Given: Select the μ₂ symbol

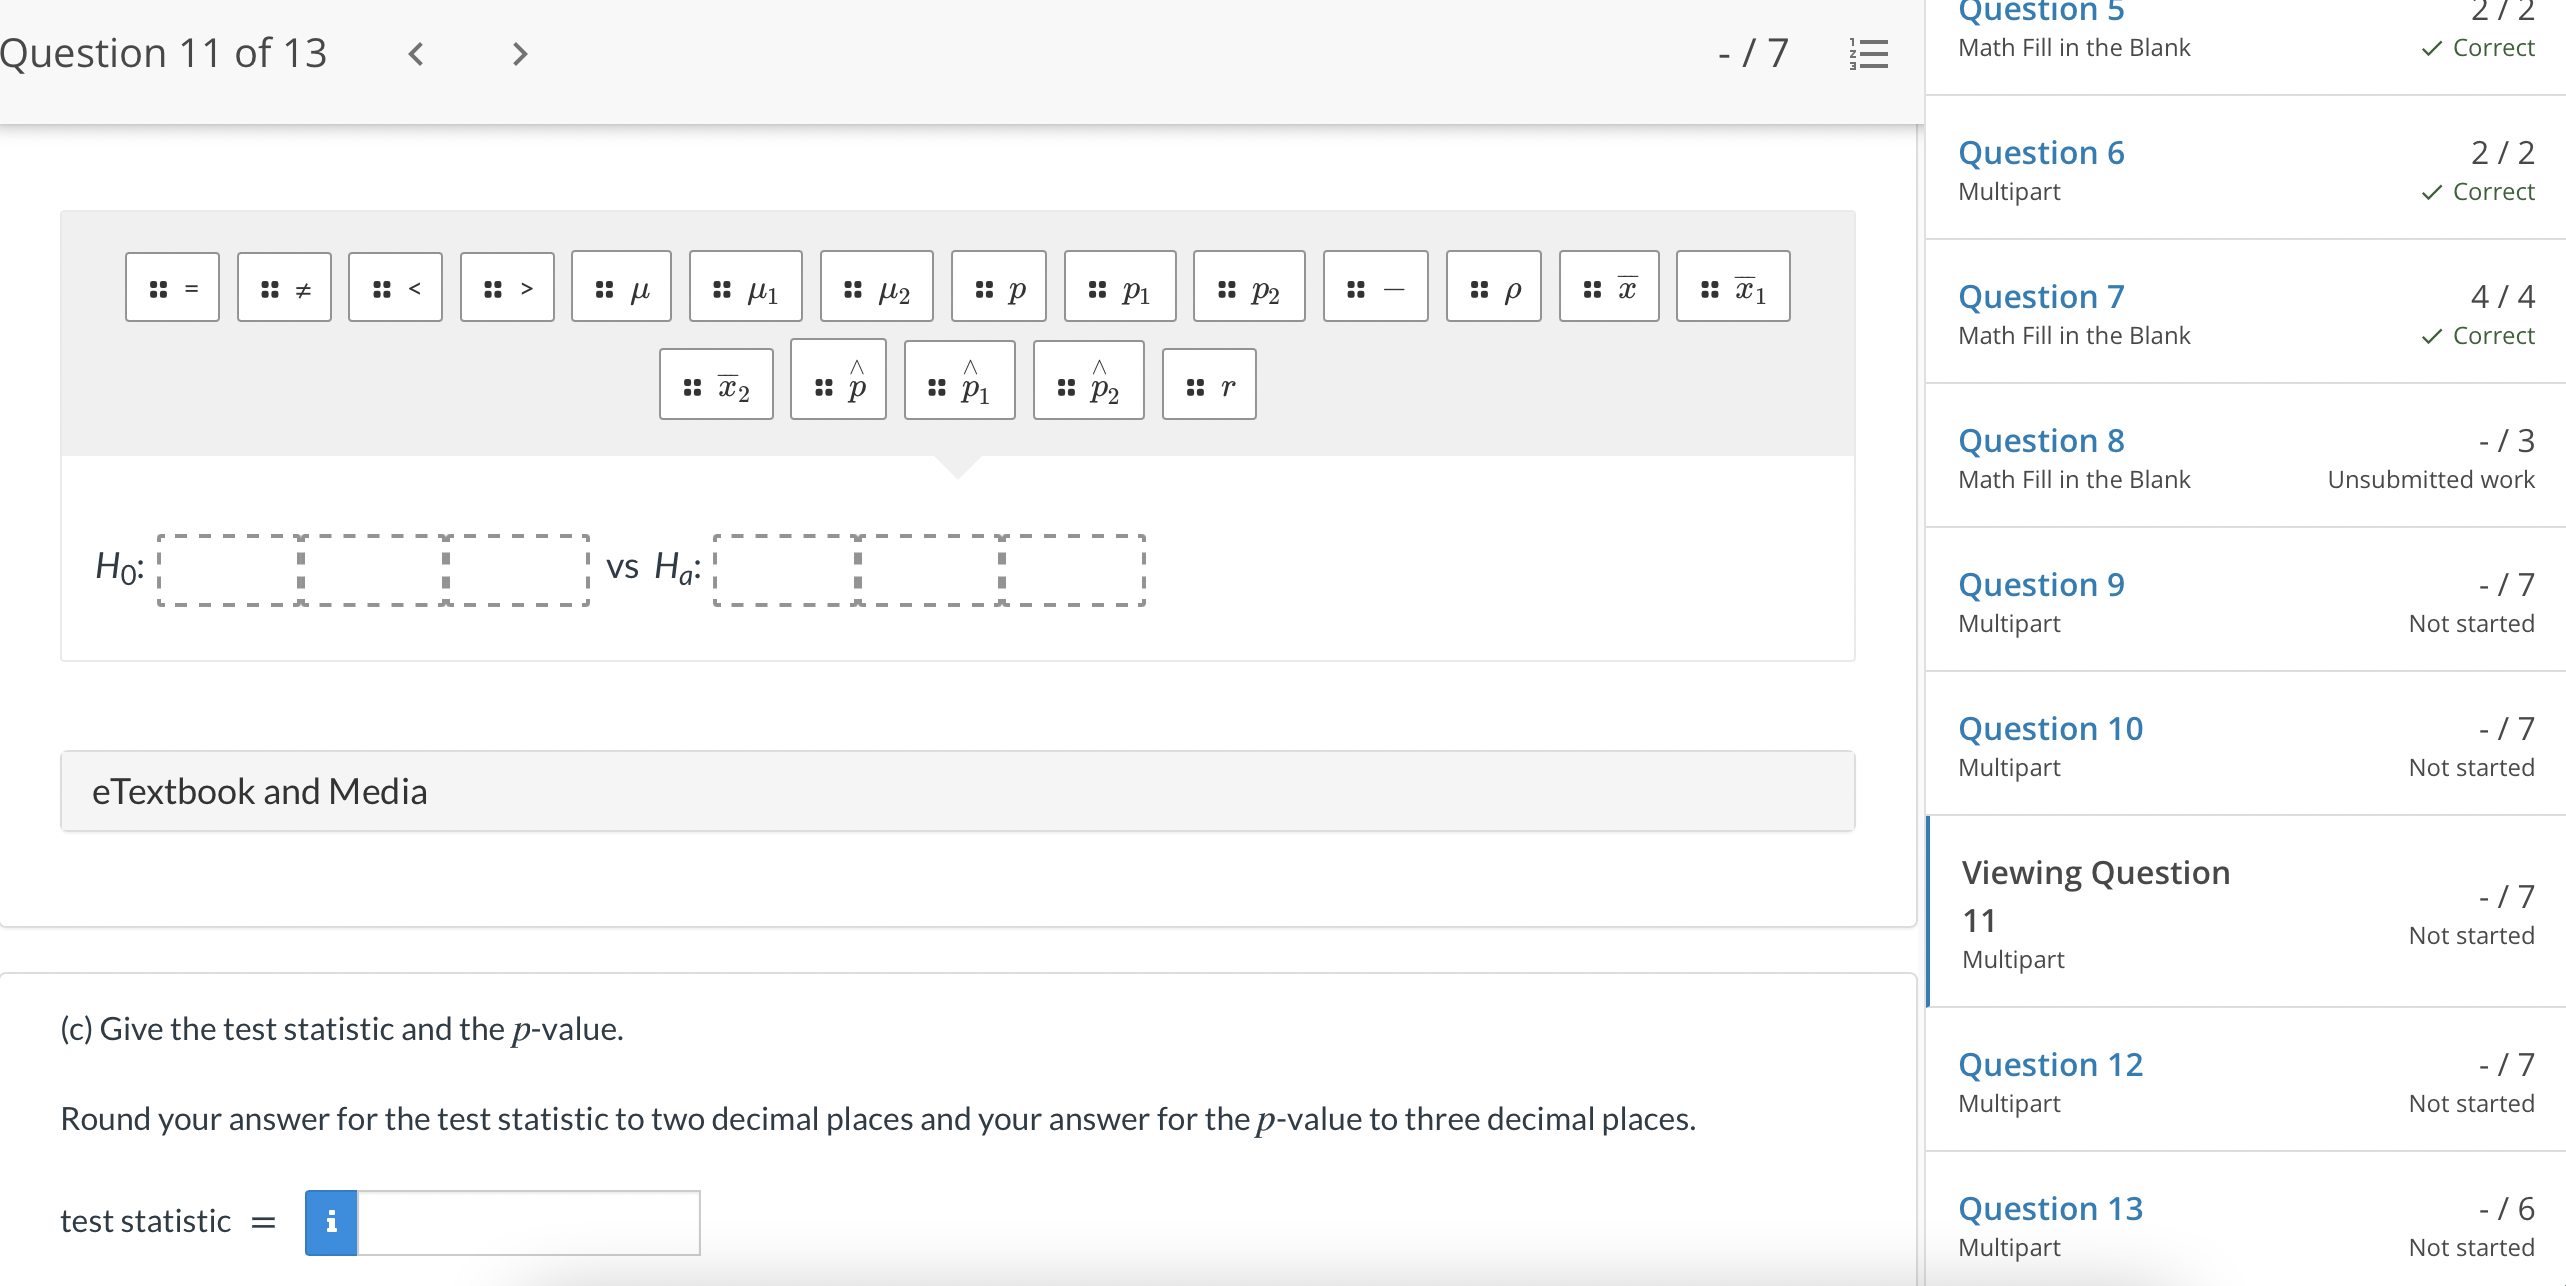Looking at the screenshot, I should coord(876,287).
